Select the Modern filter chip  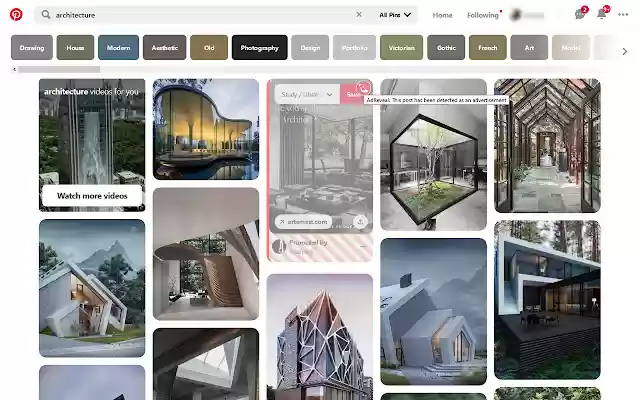118,47
